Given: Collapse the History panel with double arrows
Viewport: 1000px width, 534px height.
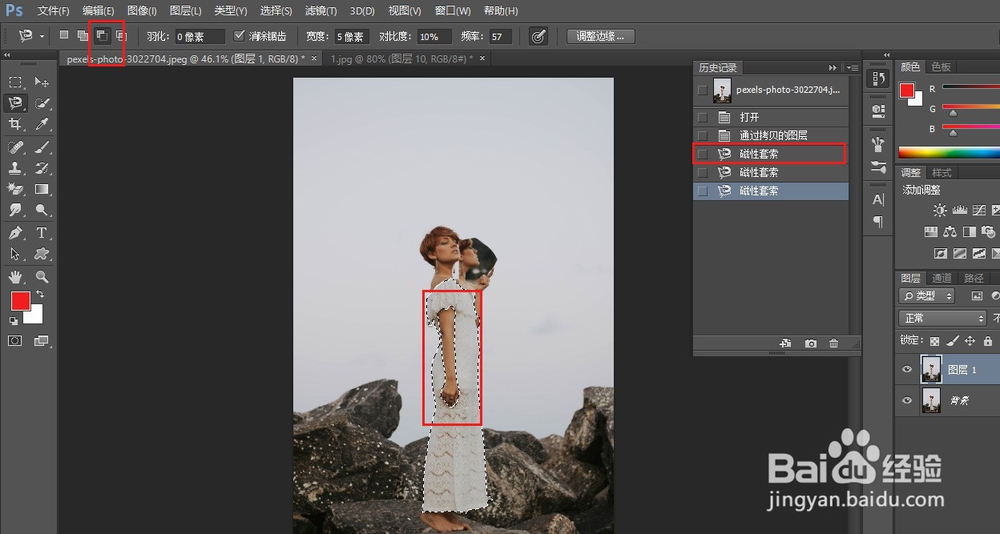Looking at the screenshot, I should tap(832, 68).
